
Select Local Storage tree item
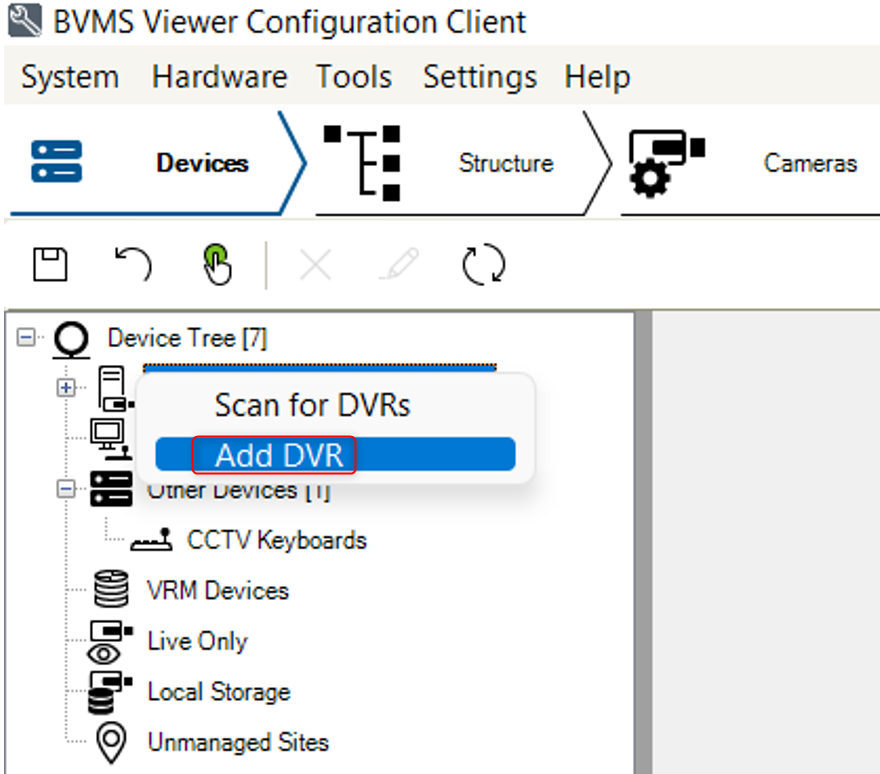click(x=218, y=692)
